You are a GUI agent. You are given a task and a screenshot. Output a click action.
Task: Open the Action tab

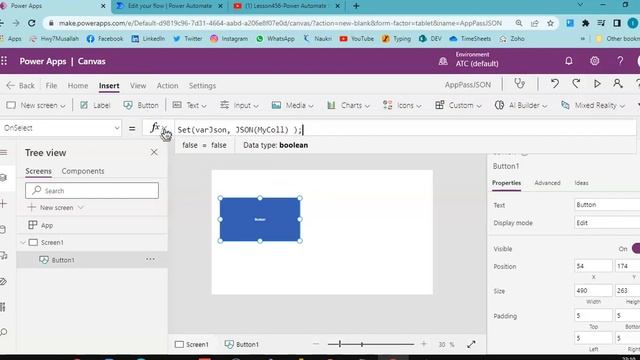[167, 86]
